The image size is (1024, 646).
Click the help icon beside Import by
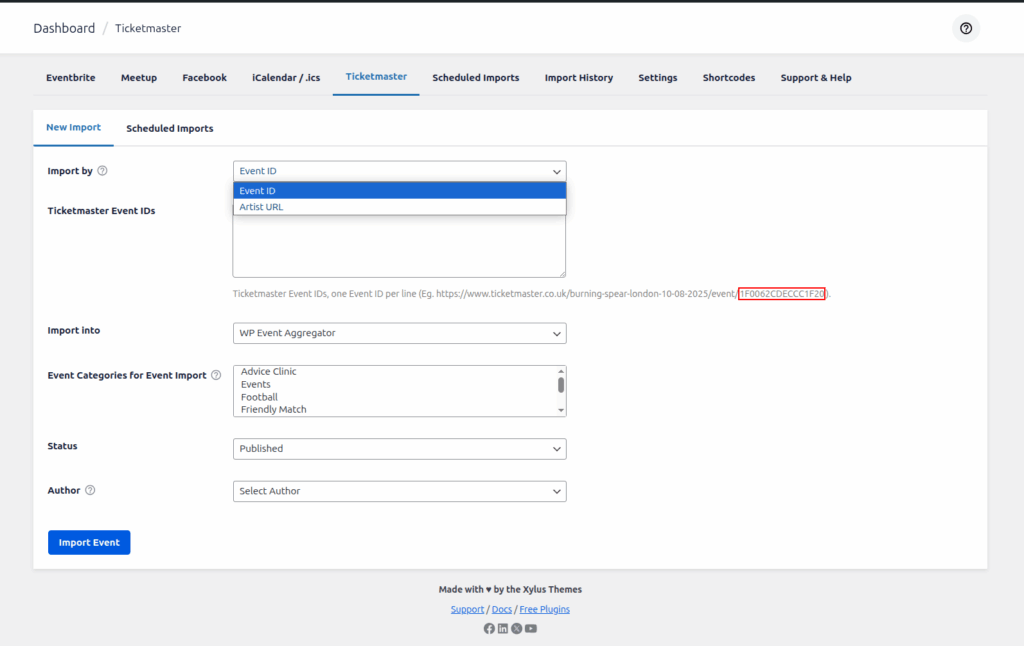click(102, 171)
